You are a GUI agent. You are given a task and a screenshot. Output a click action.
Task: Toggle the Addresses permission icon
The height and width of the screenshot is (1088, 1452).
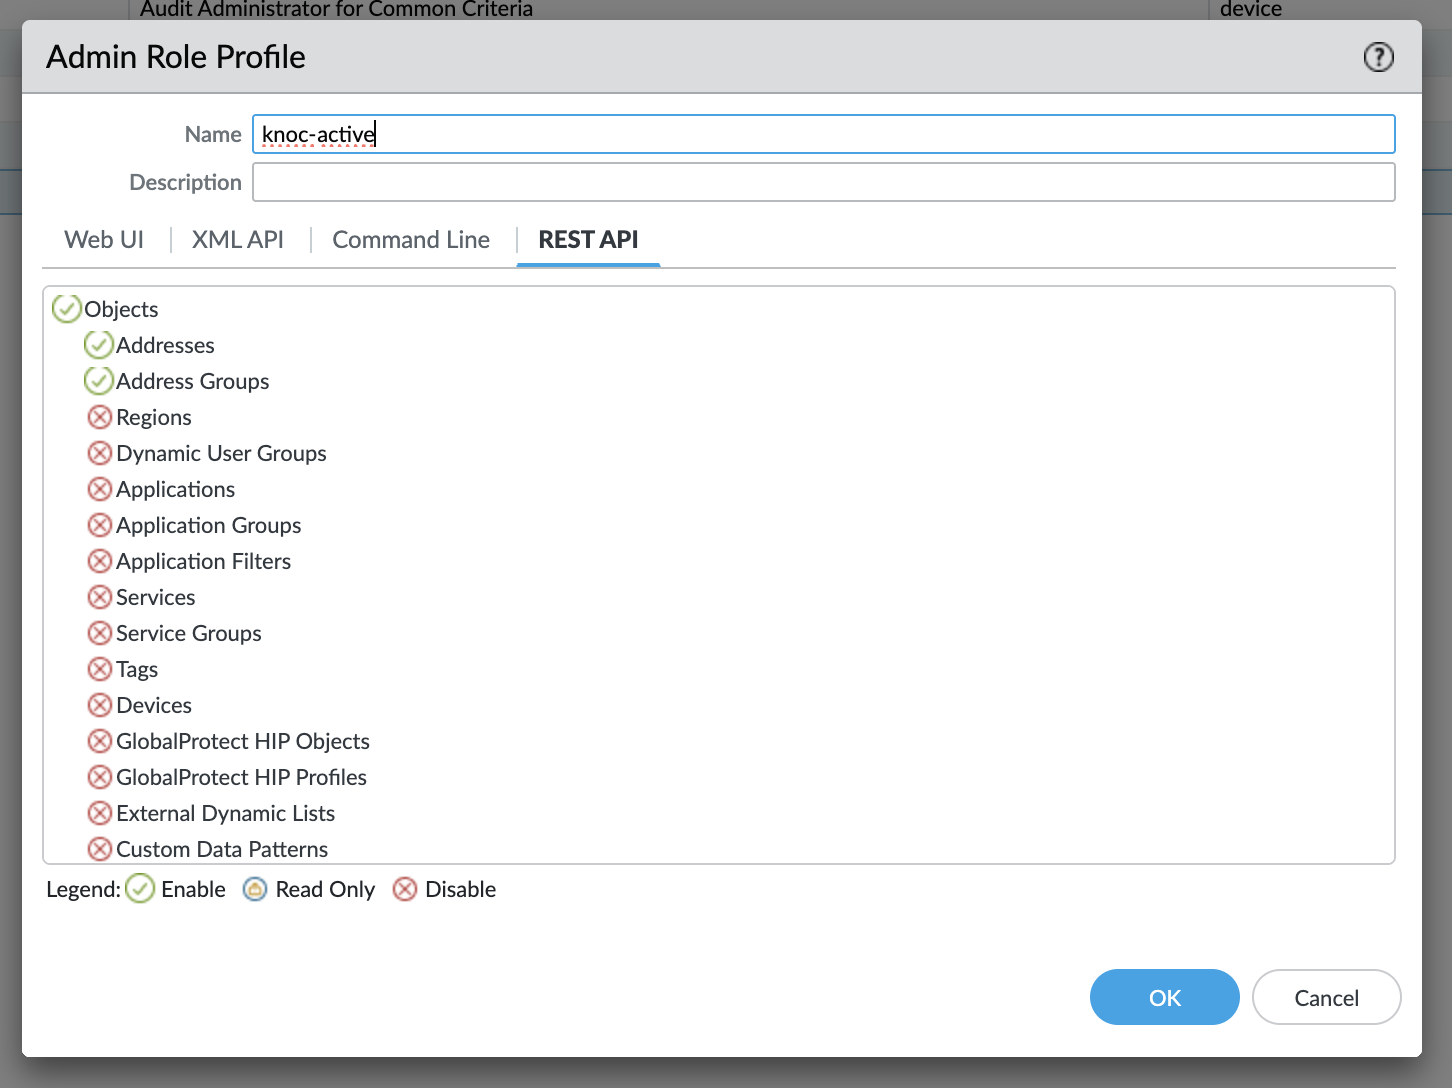[x=98, y=345]
